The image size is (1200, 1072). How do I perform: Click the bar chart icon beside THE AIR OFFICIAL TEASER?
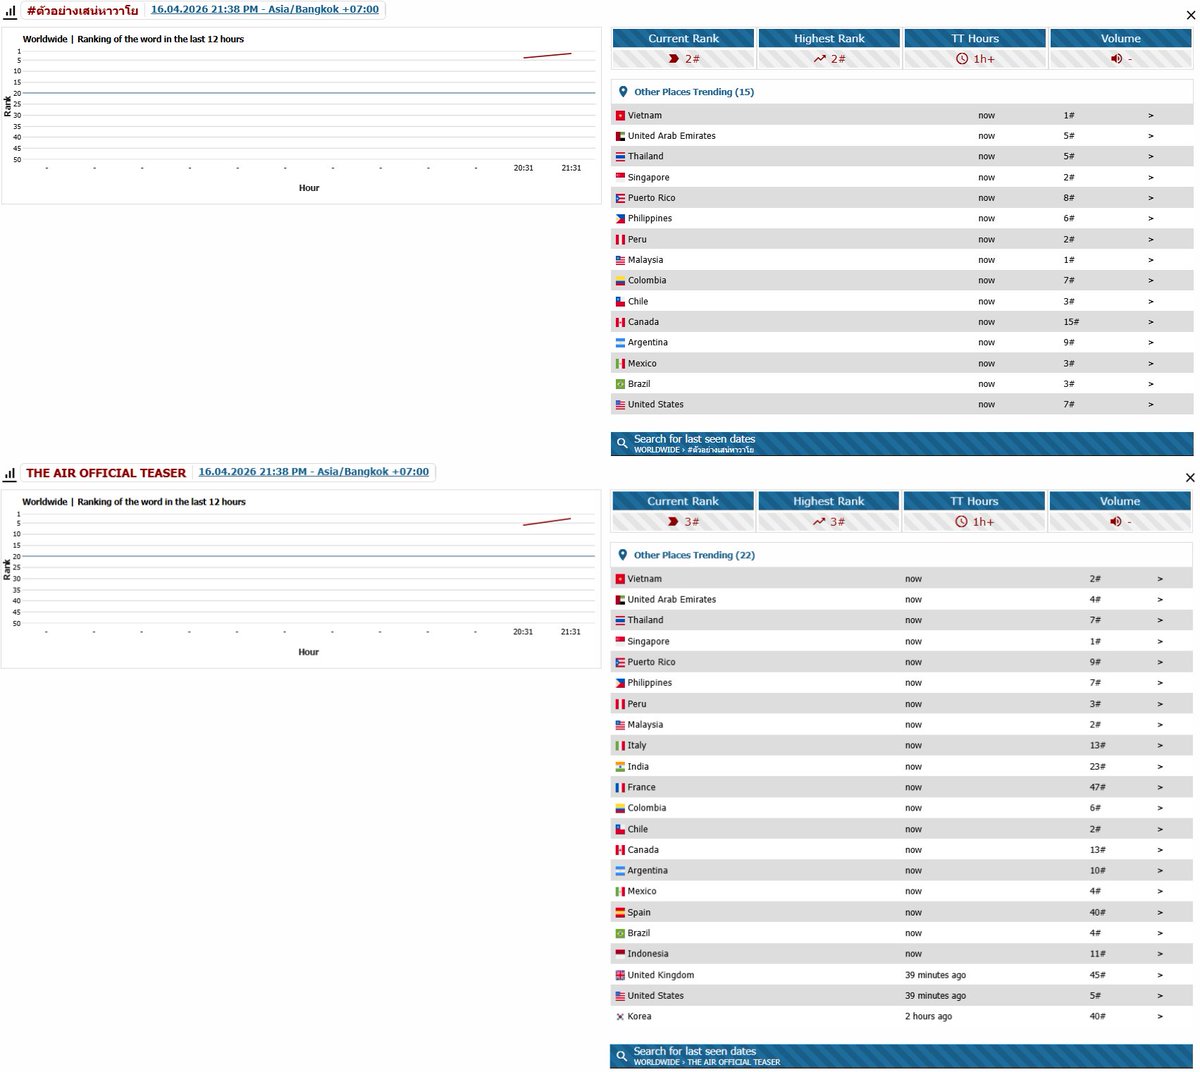click(10, 473)
